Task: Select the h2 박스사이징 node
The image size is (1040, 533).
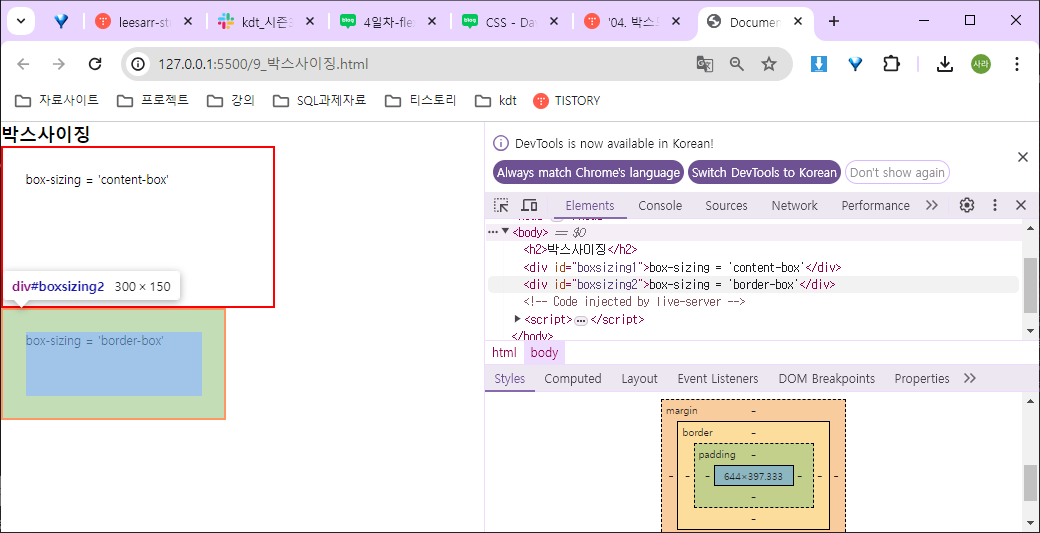Action: tap(580, 250)
